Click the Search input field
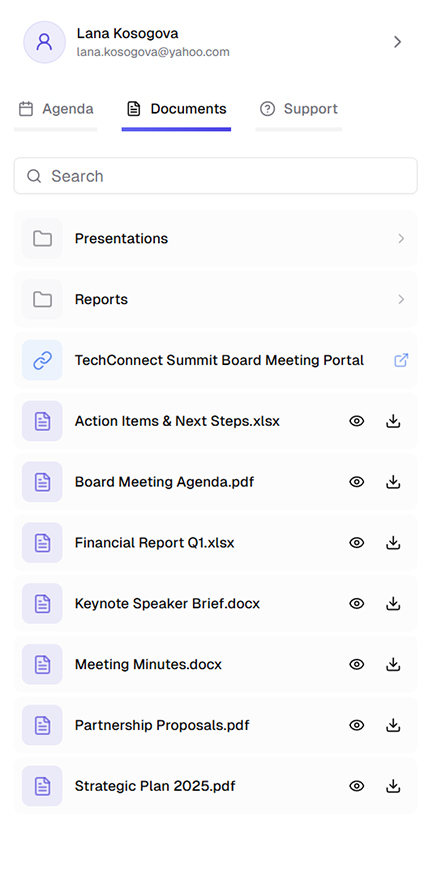This screenshot has width=433, height=882. [215, 176]
